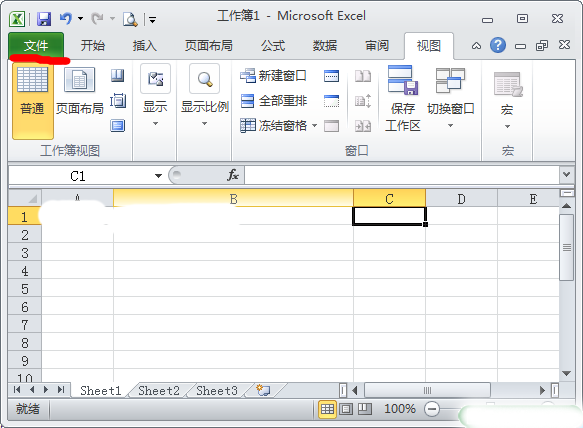Click the Hide window icon
The image size is (583, 428).
click(331, 101)
